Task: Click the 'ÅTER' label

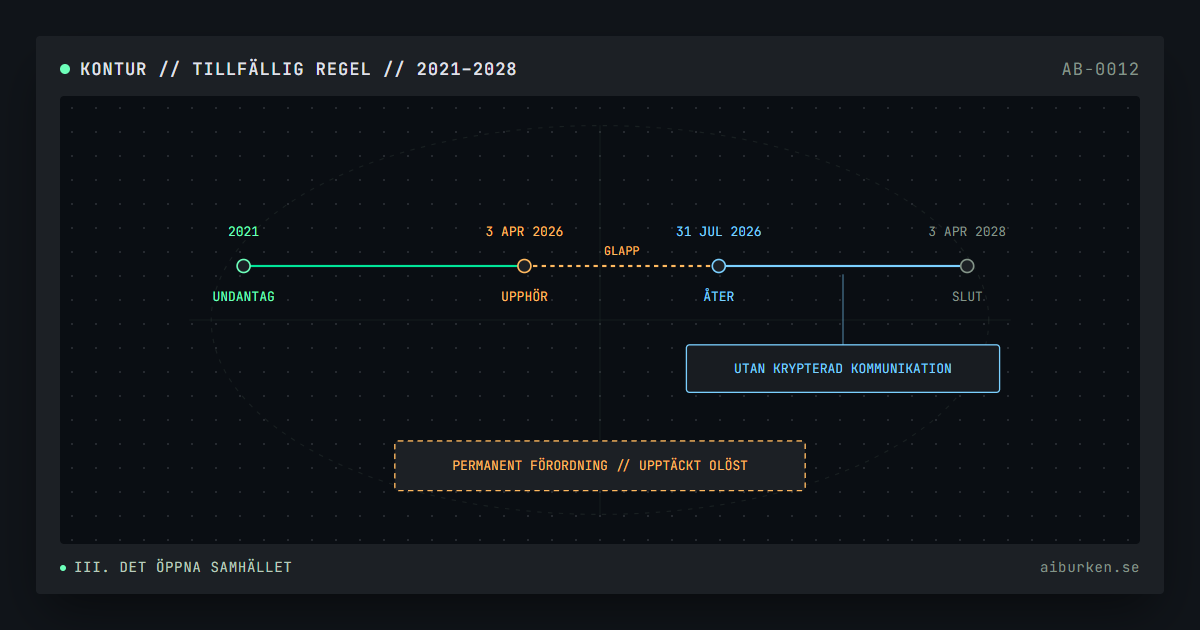Action: (718, 297)
